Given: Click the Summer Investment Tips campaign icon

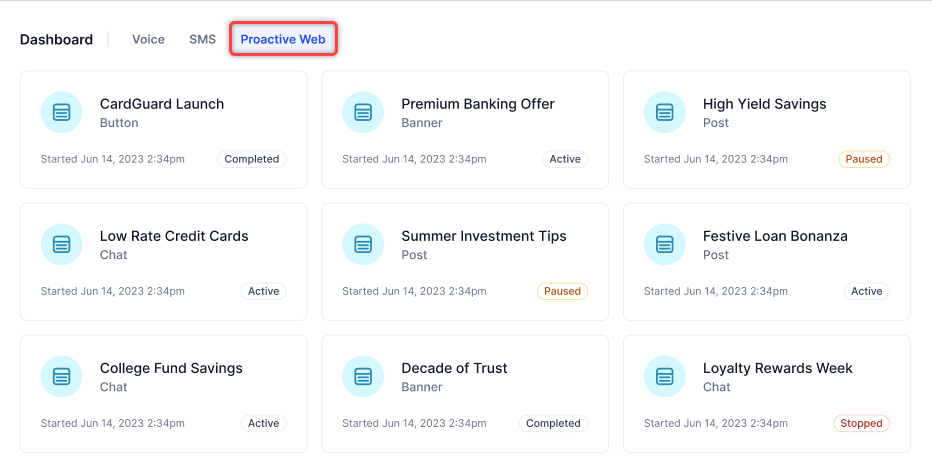Looking at the screenshot, I should [363, 244].
